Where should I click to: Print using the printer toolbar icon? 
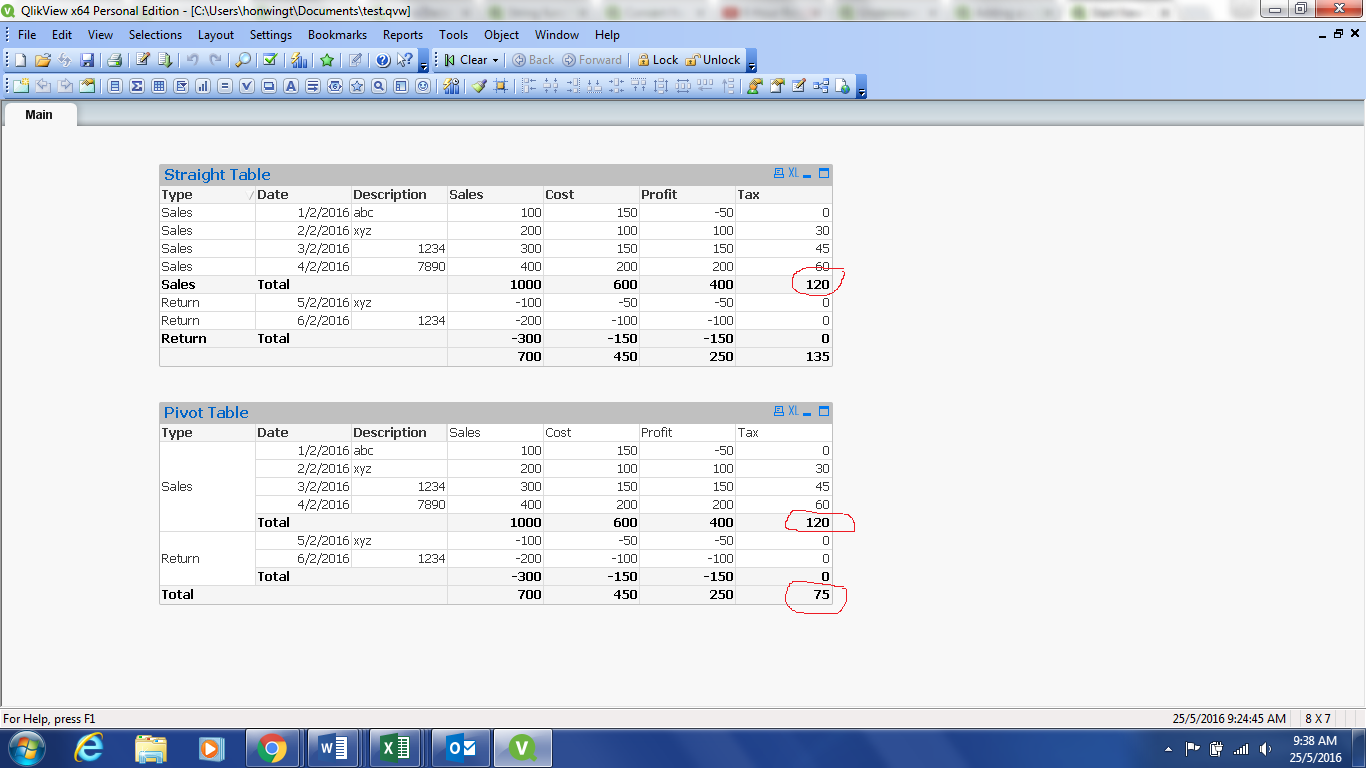[114, 60]
